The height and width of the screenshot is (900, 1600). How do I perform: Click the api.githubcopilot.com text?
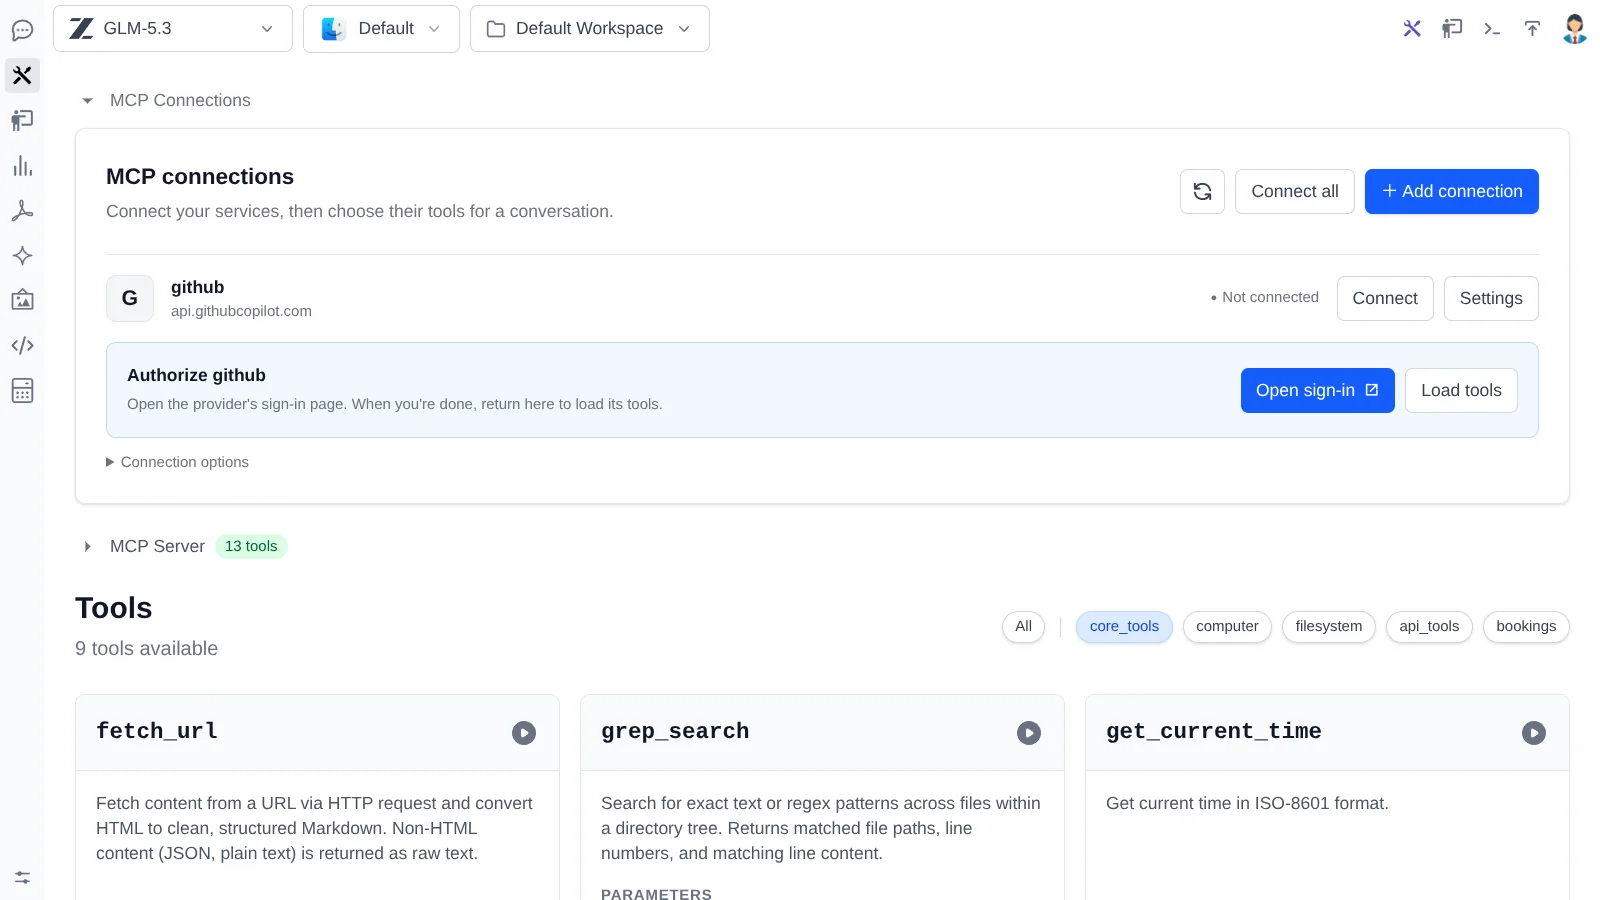pos(241,311)
